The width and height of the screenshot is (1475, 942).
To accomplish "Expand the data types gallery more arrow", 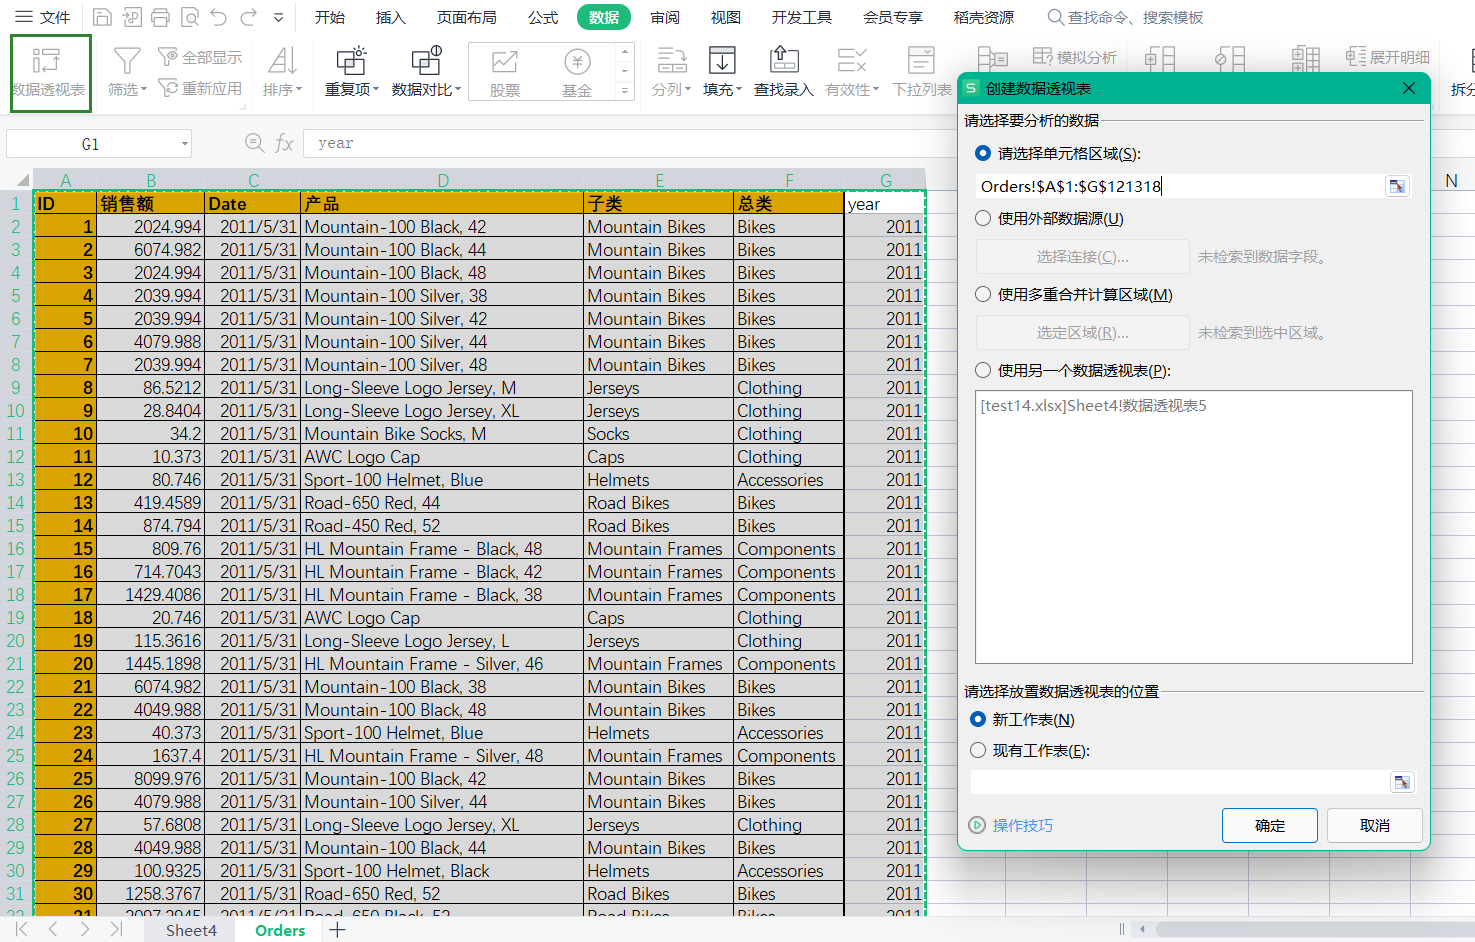I will pyautogui.click(x=625, y=91).
